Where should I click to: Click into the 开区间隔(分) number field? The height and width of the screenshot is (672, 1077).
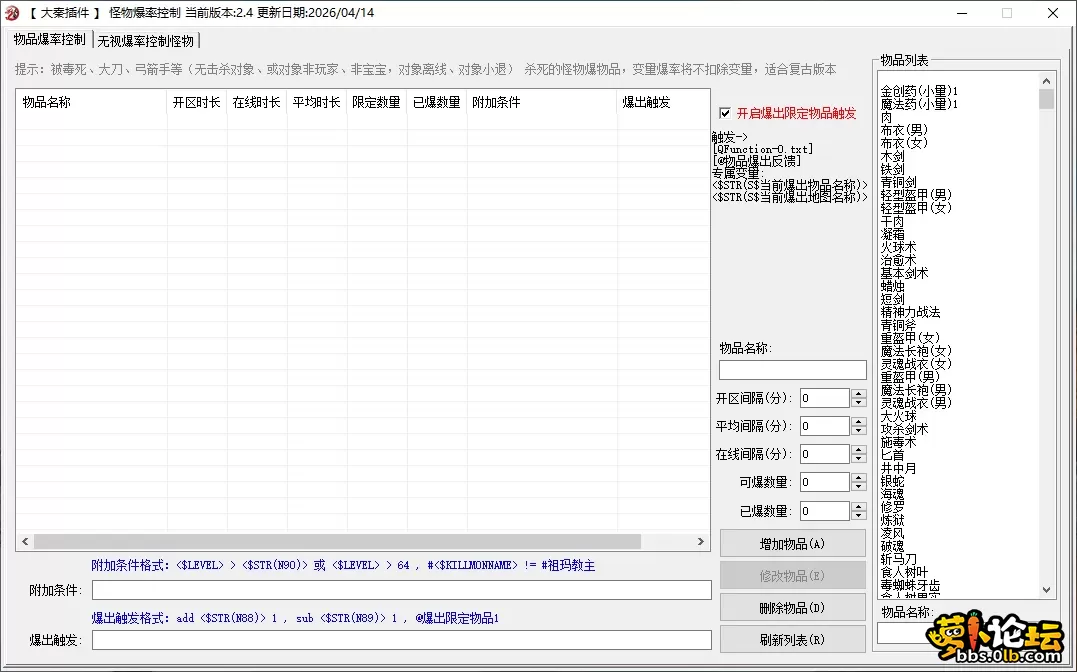pos(825,399)
